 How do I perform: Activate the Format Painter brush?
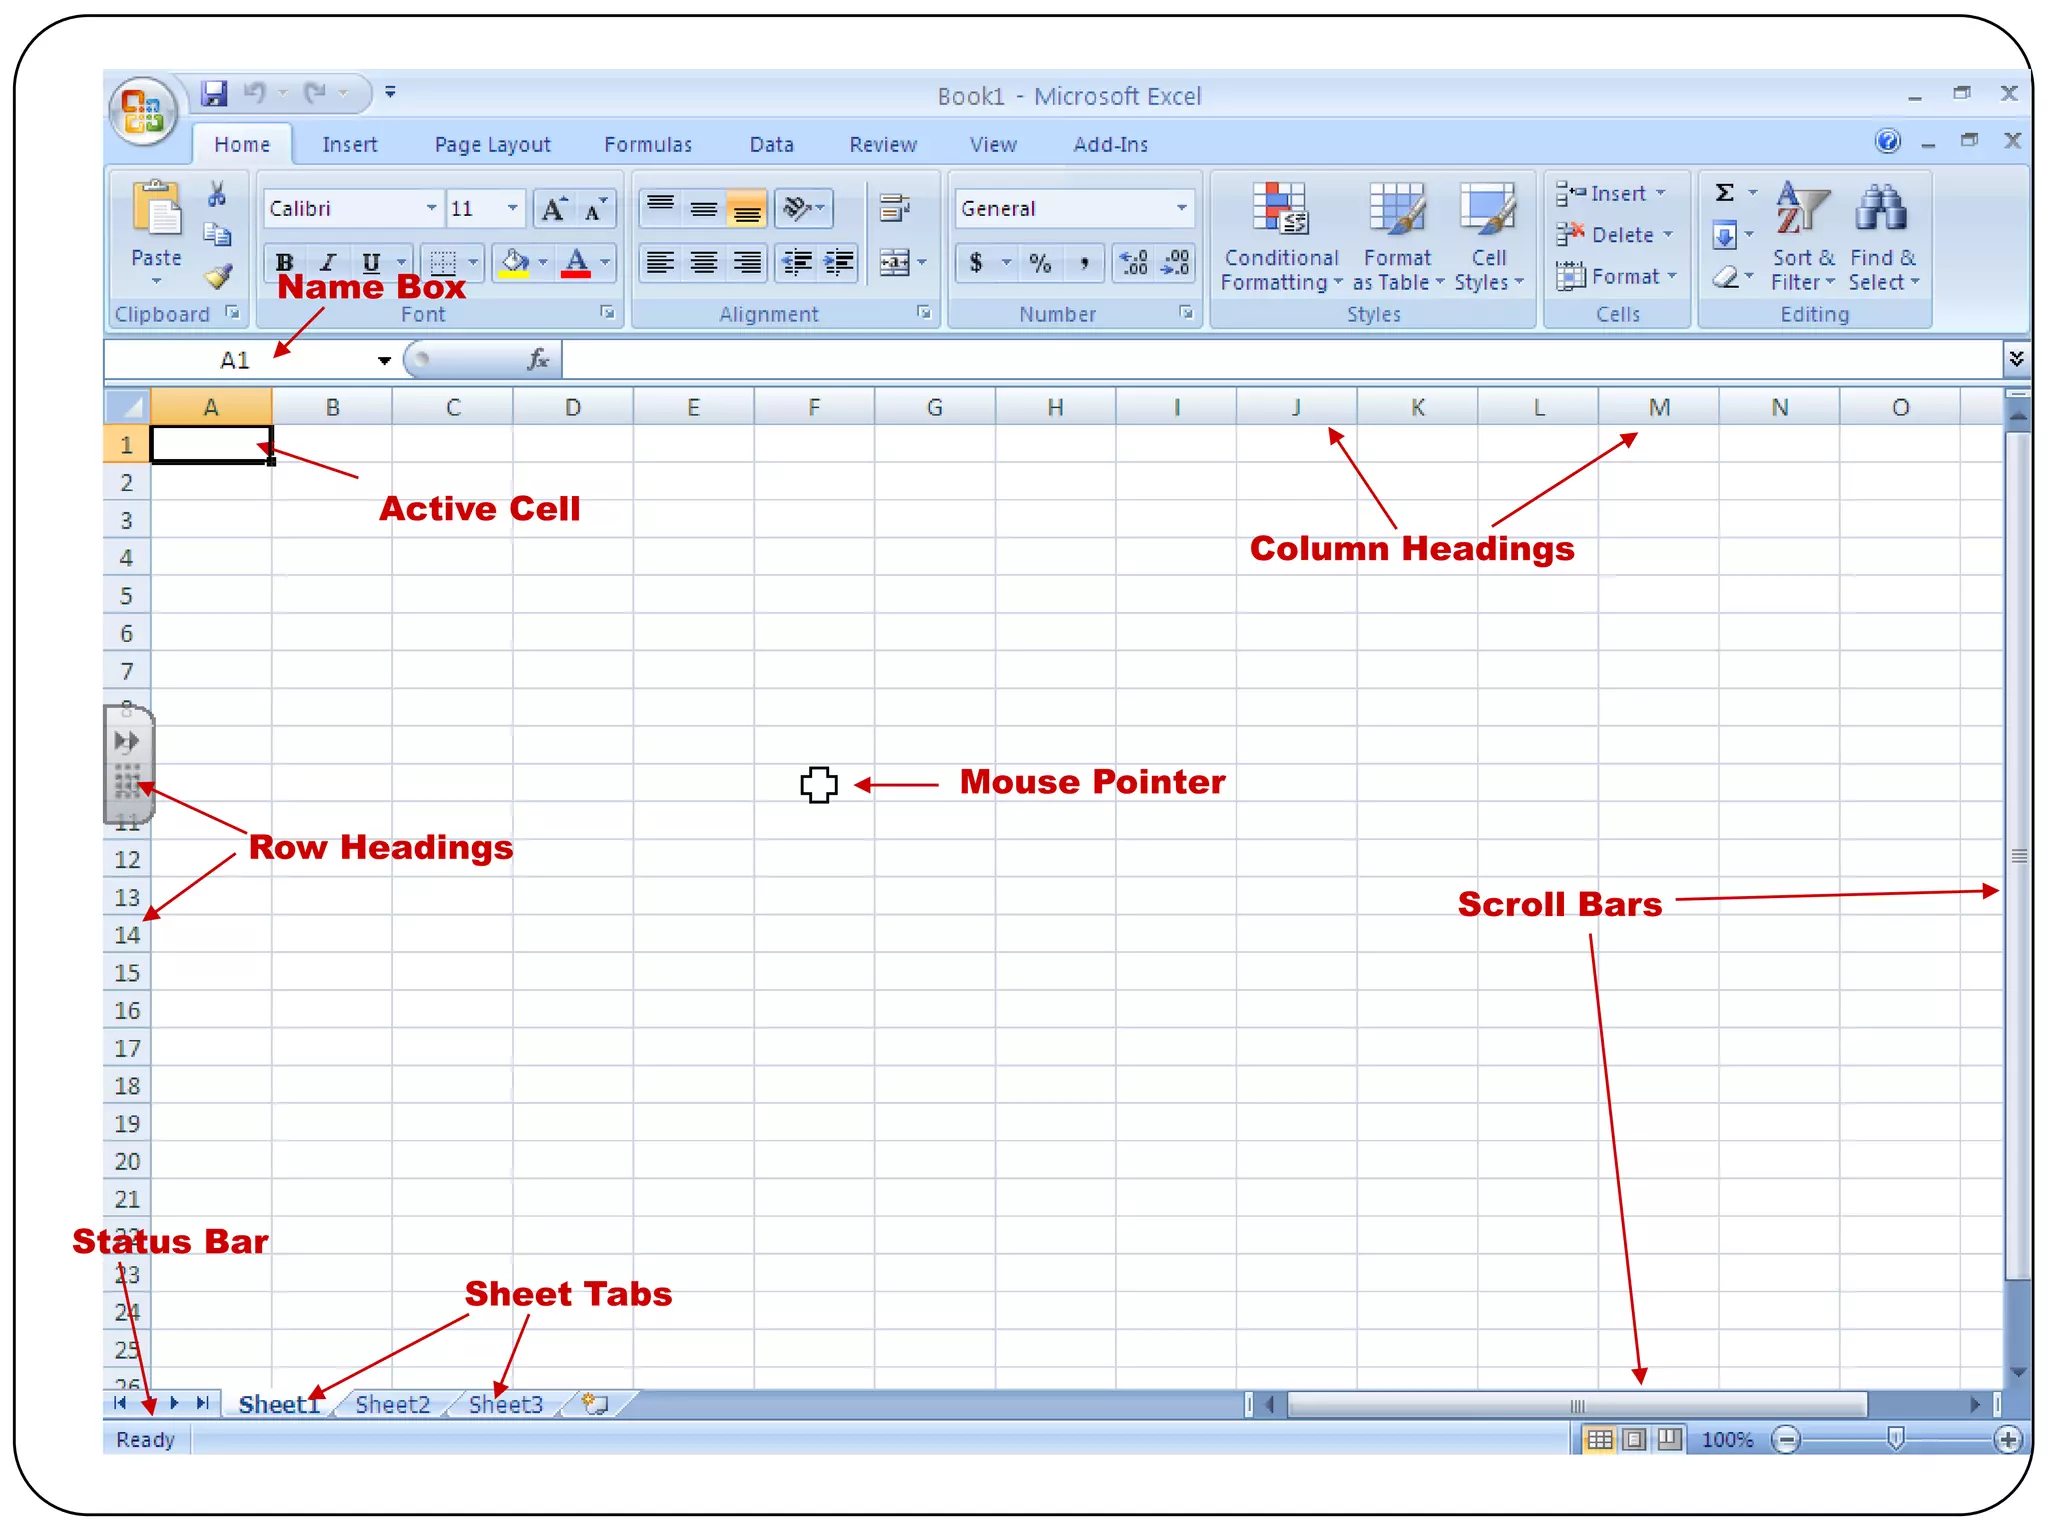pos(217,276)
